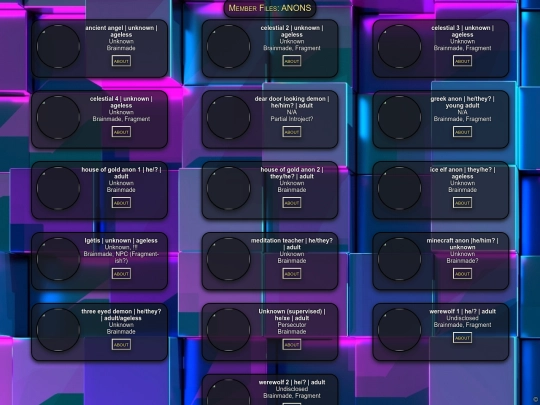Select 'werewolf 1 | he/? | adult' title

(462, 312)
